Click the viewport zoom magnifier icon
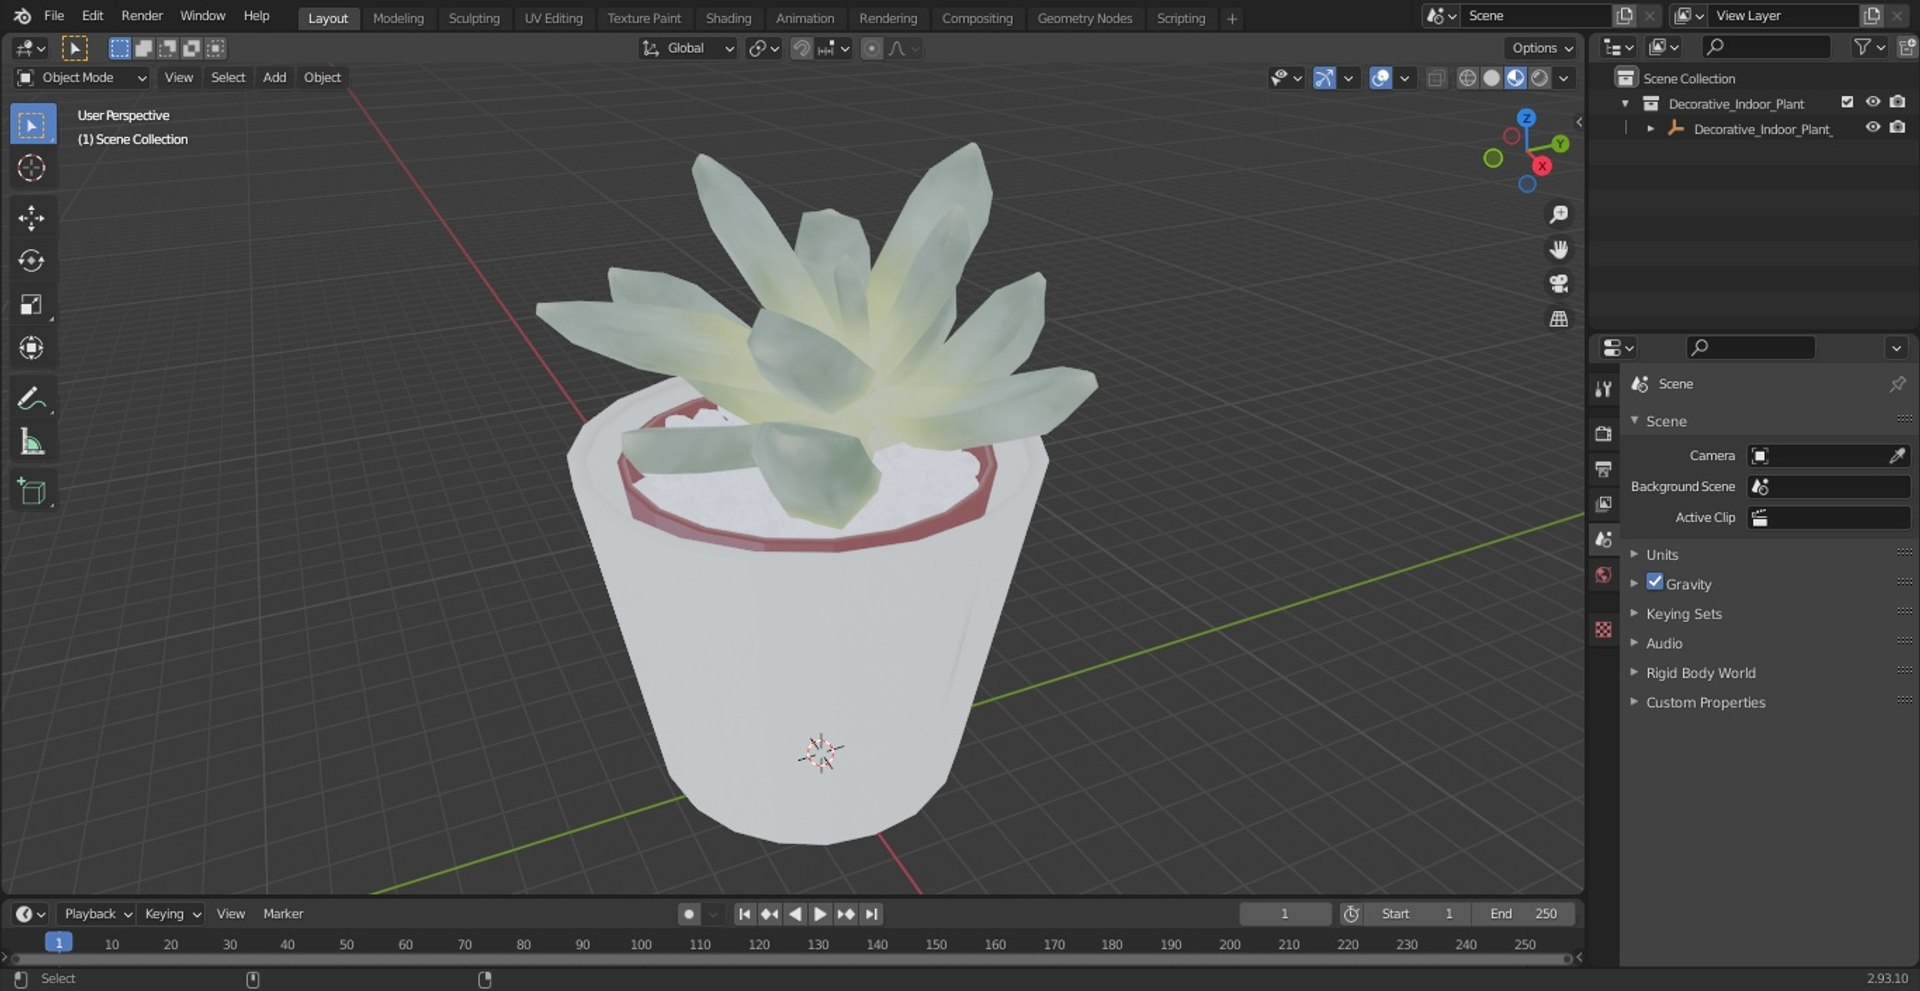The height and width of the screenshot is (991, 1920). (1558, 215)
